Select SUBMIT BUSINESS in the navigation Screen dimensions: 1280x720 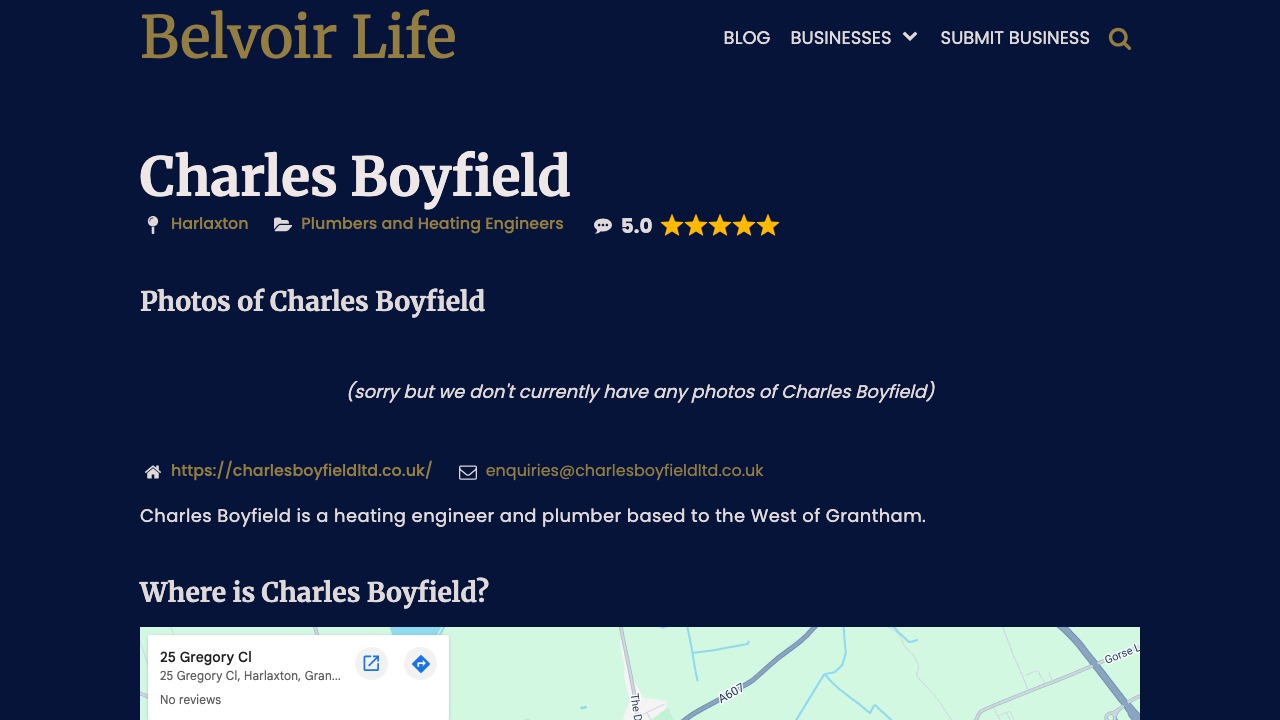coord(1014,37)
